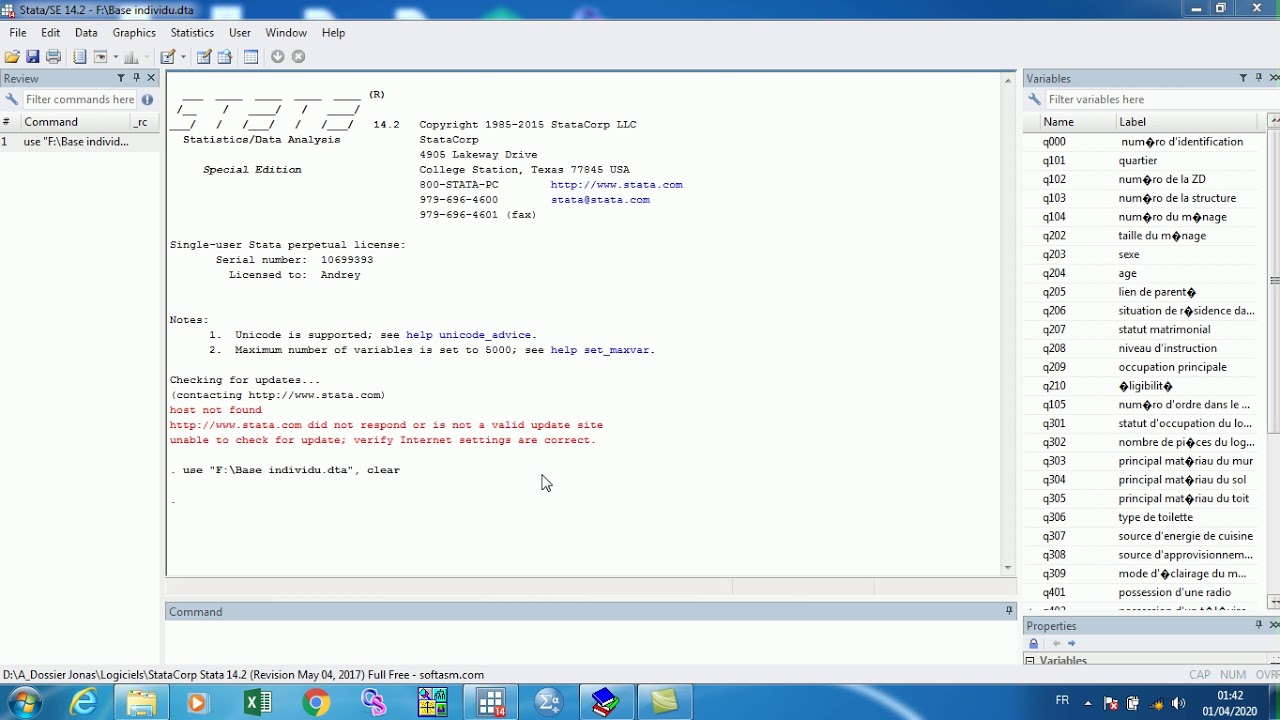Open Internet Explorer from the taskbar
Screen dimensions: 1280x720
pyautogui.click(x=84, y=703)
